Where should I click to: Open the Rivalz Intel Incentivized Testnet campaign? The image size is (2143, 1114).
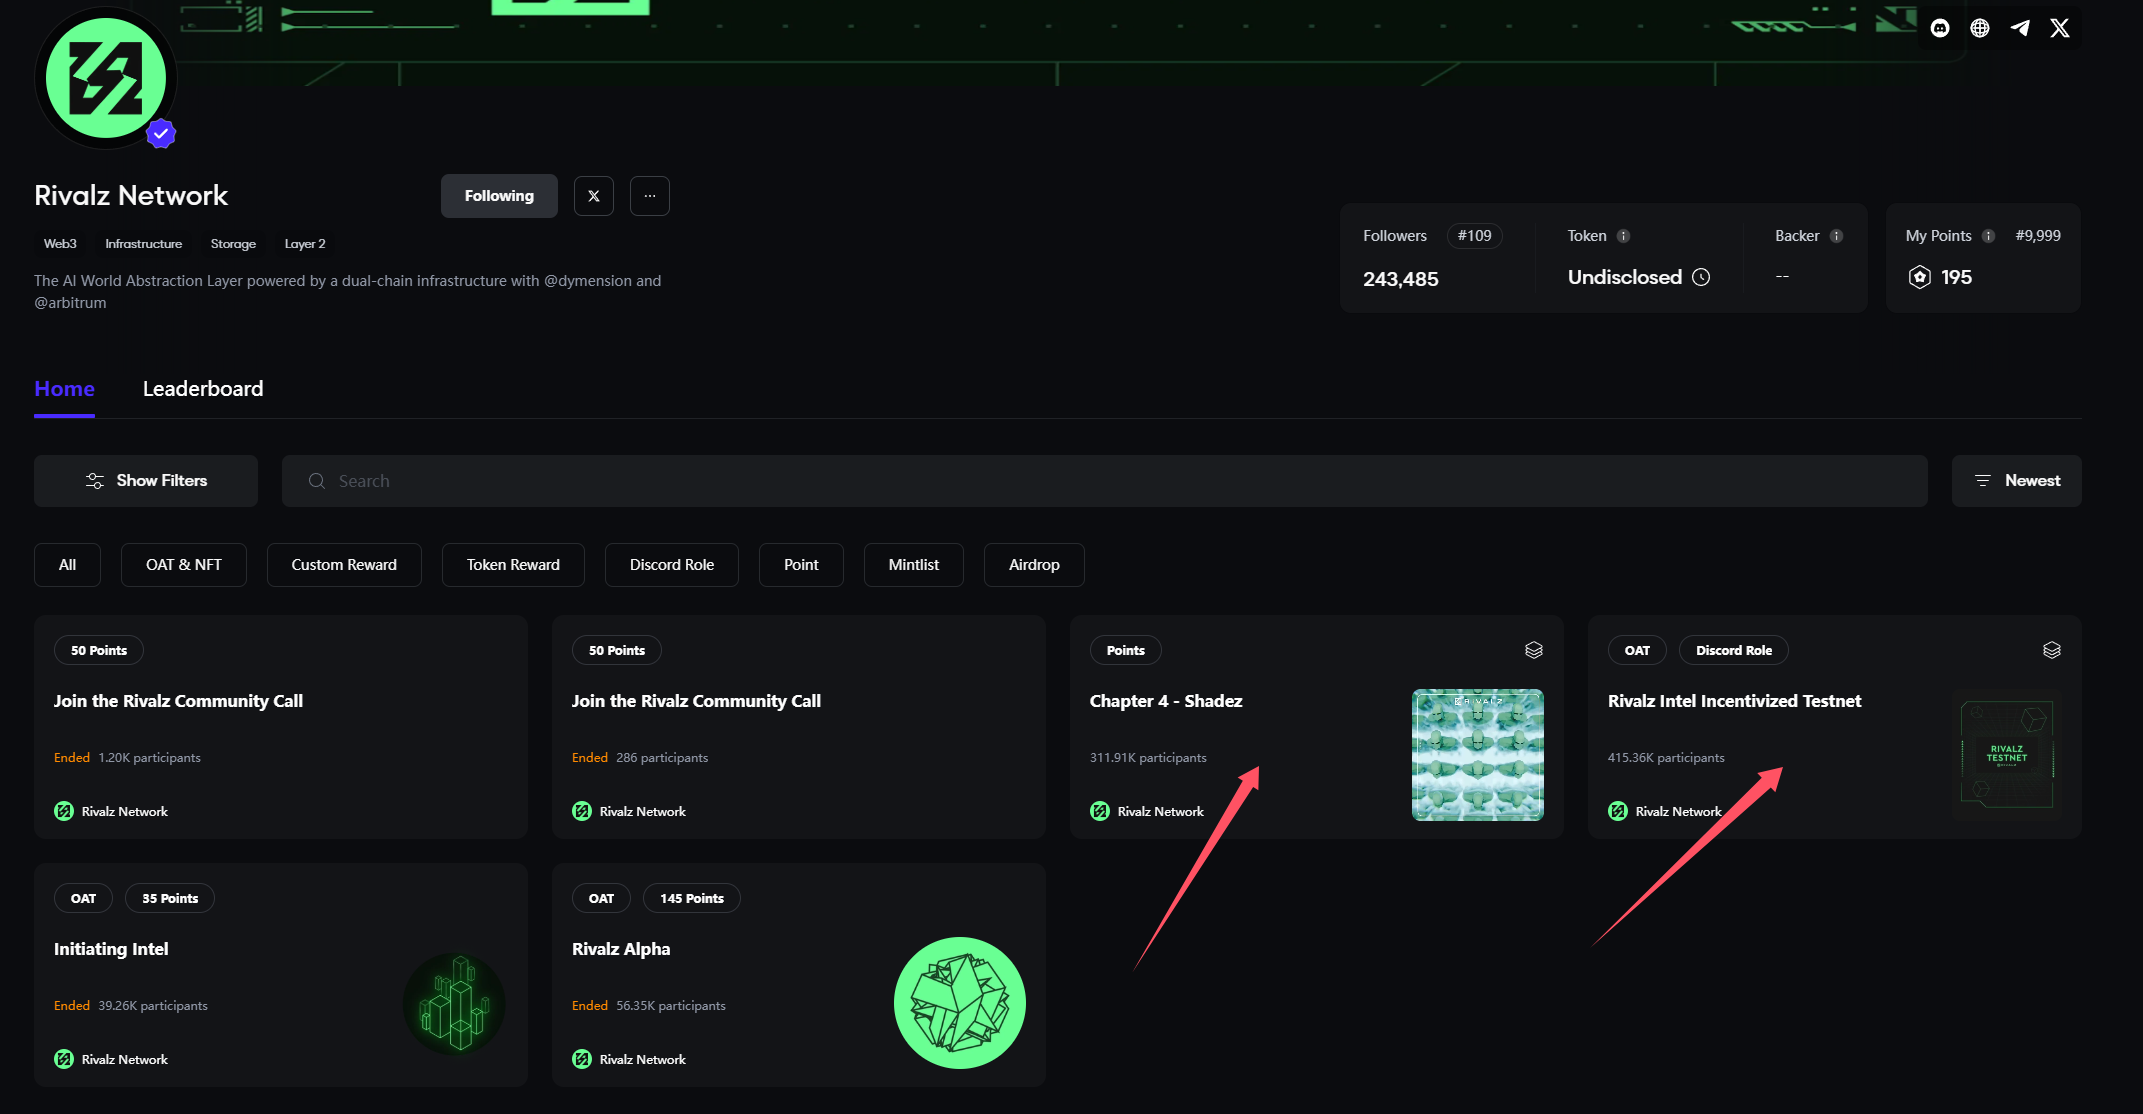[x=1835, y=727]
